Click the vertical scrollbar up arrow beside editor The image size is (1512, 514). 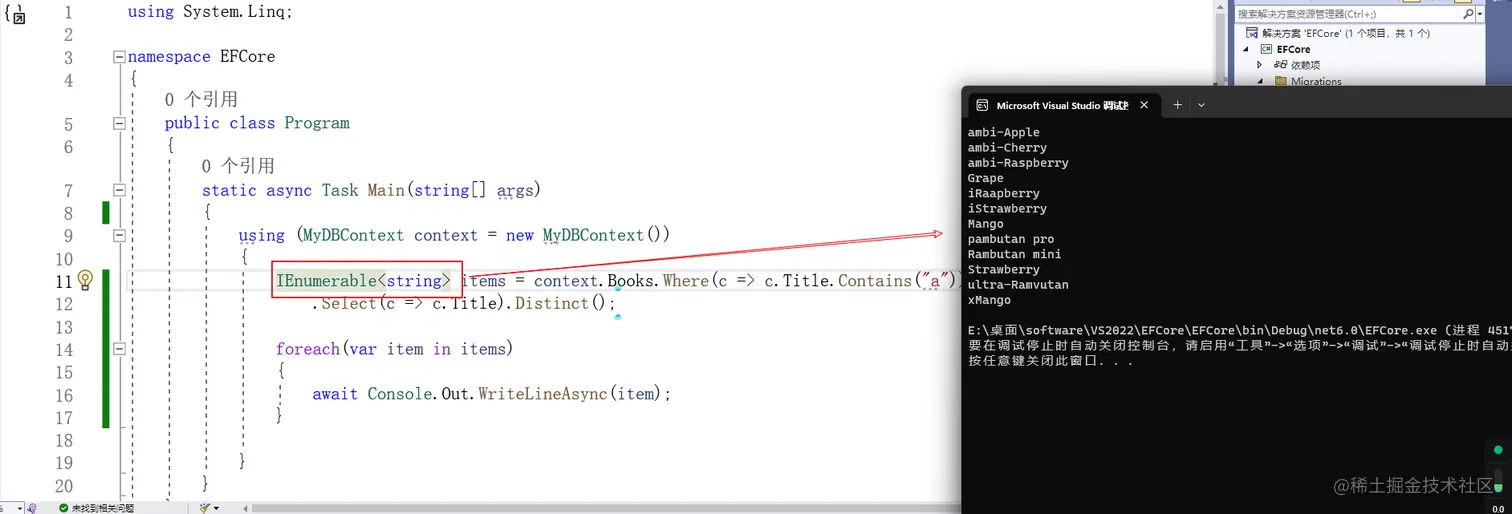(1220, 7)
